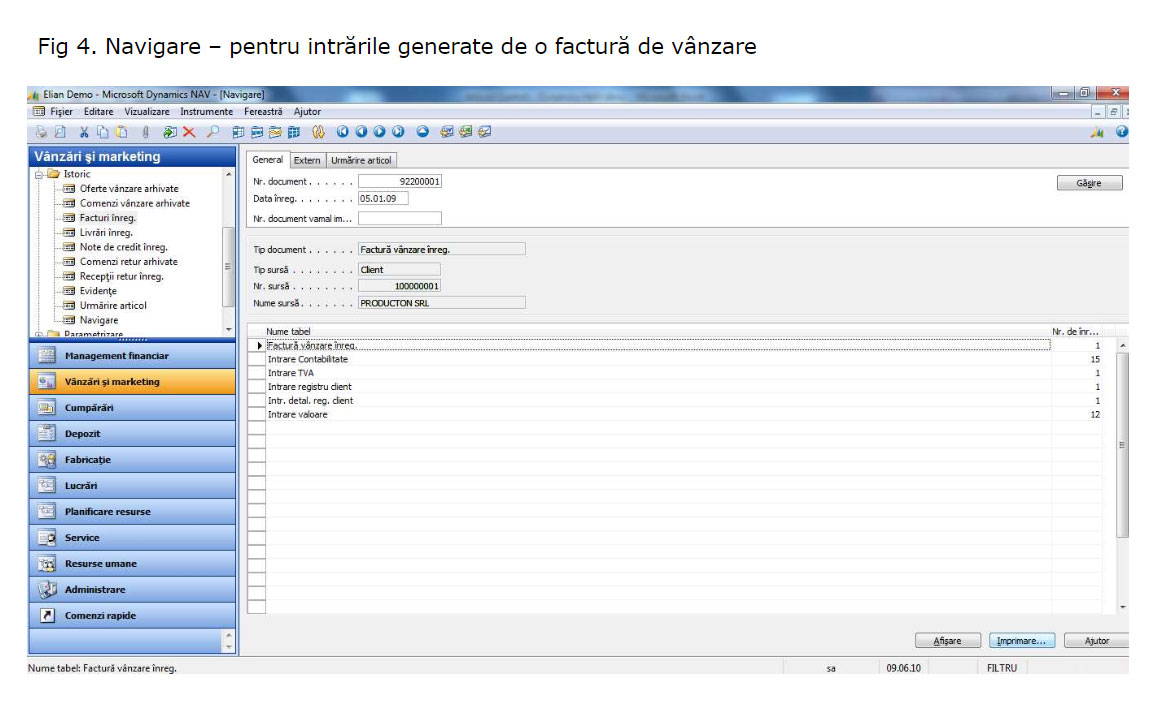The width and height of the screenshot is (1153, 703).
Task: Open Service module
Action: (x=132, y=538)
